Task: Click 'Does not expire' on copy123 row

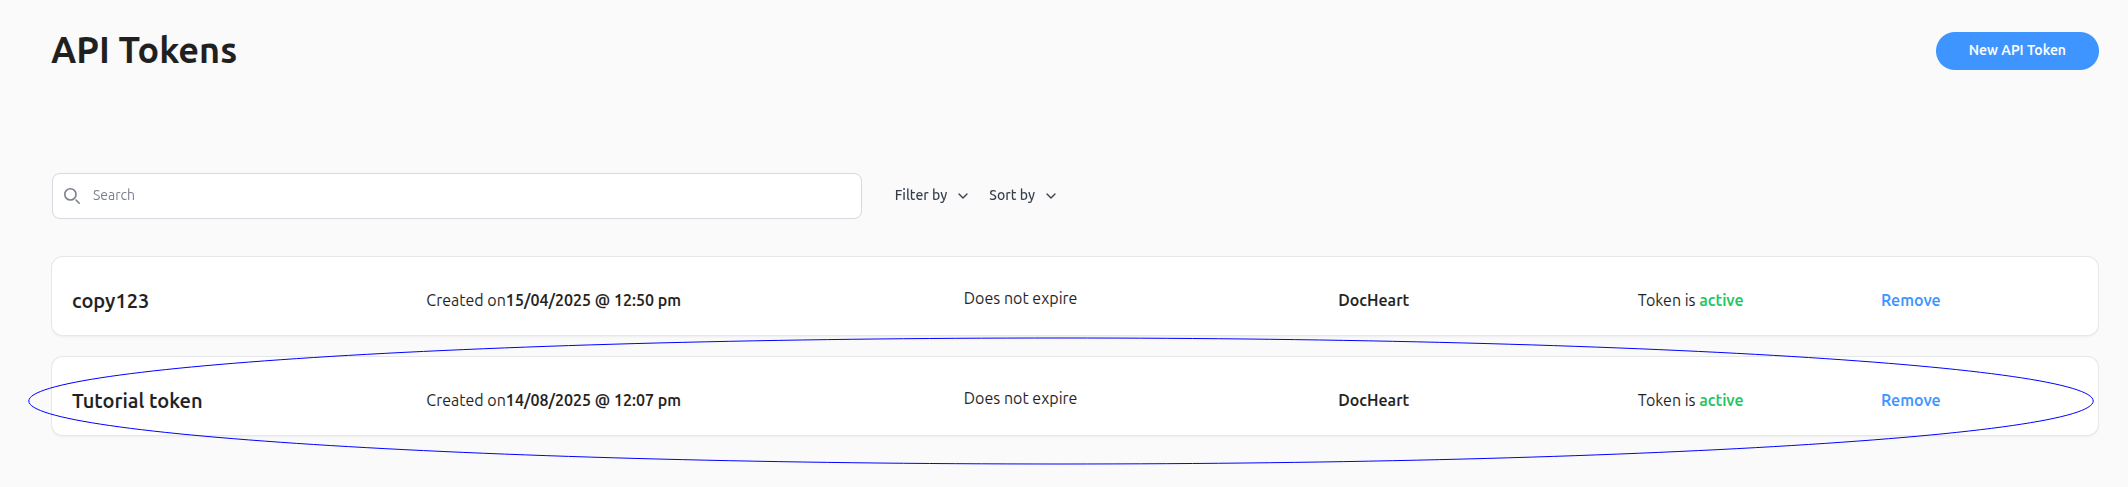Action: (x=1020, y=299)
